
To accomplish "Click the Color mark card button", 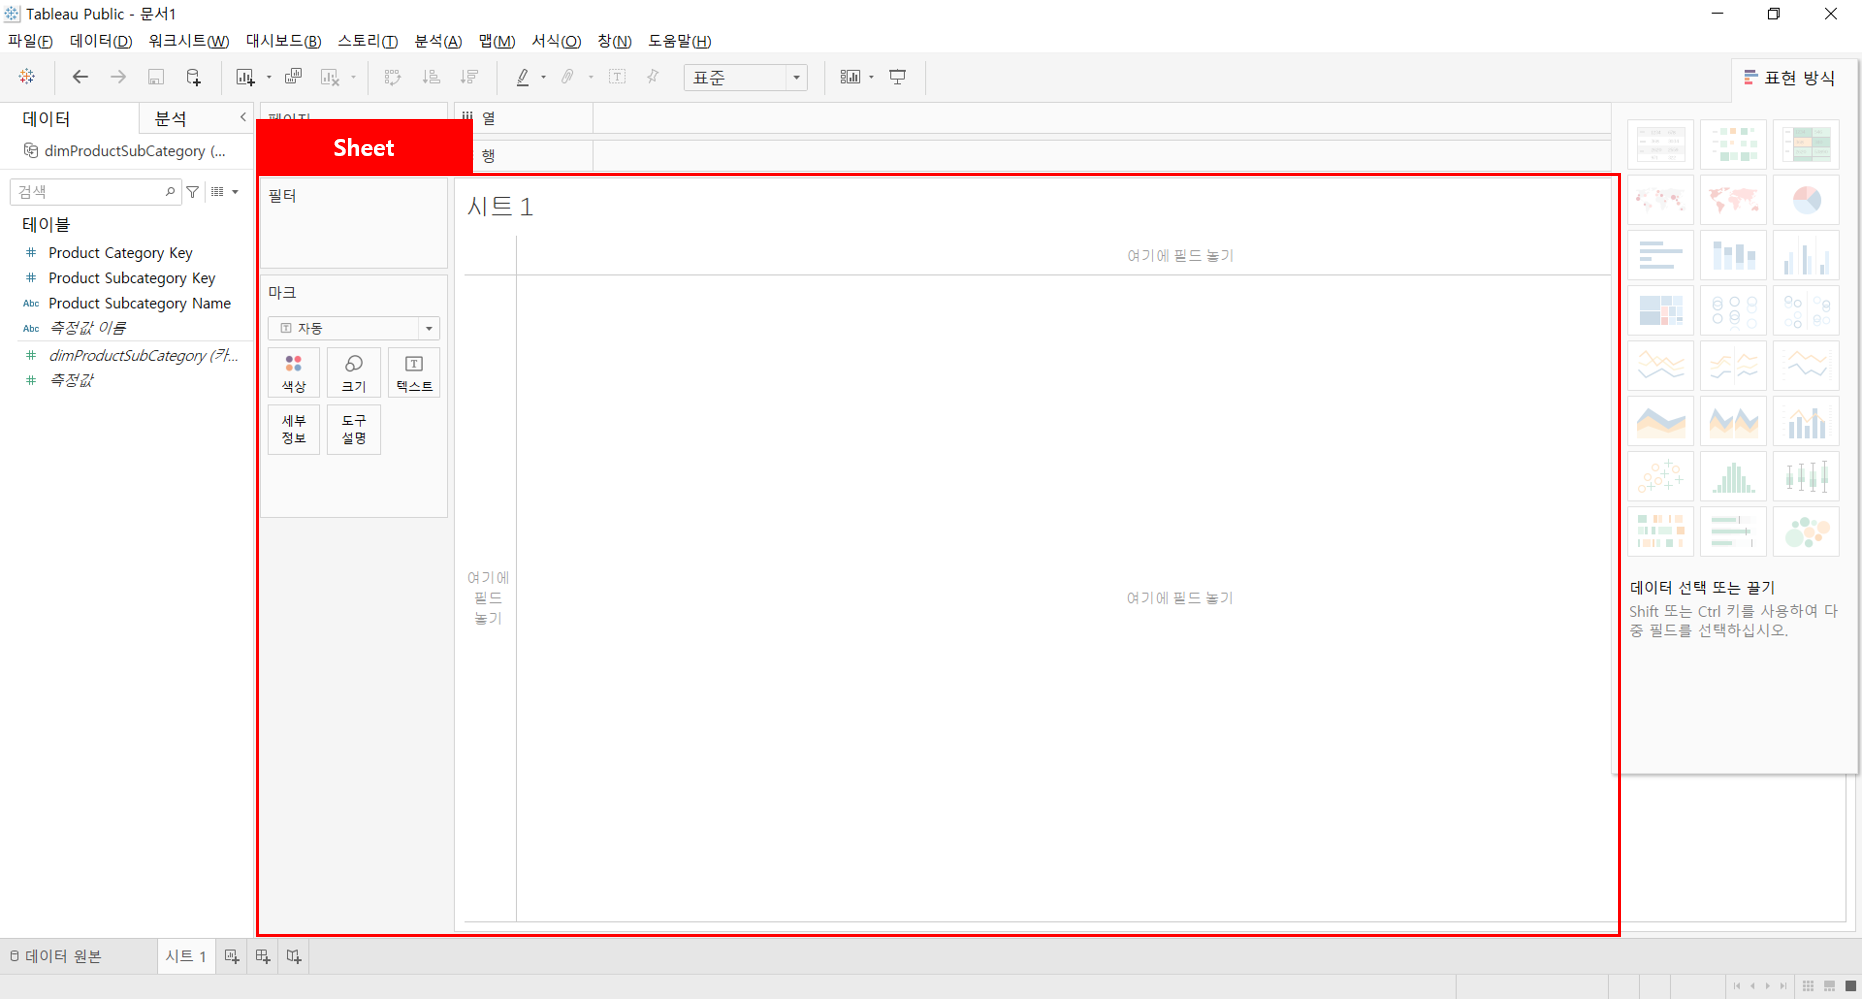I will [x=294, y=373].
